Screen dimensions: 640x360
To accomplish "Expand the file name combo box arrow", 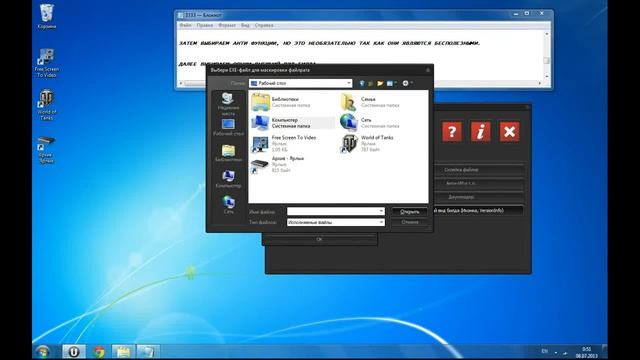I will (381, 211).
